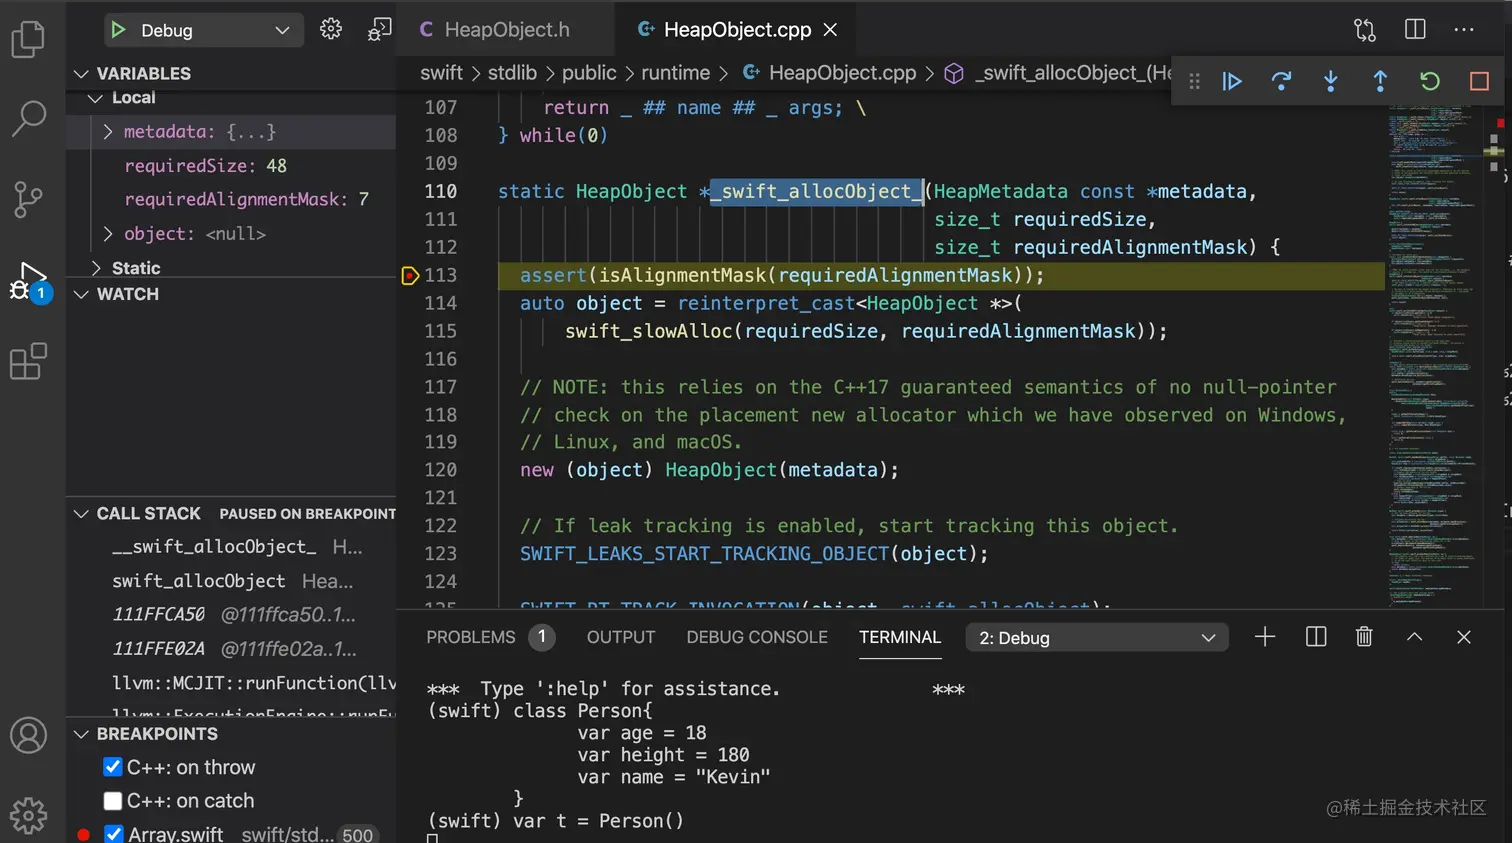1512x843 pixels.
Task: Expand the object variable
Action: (x=108, y=234)
